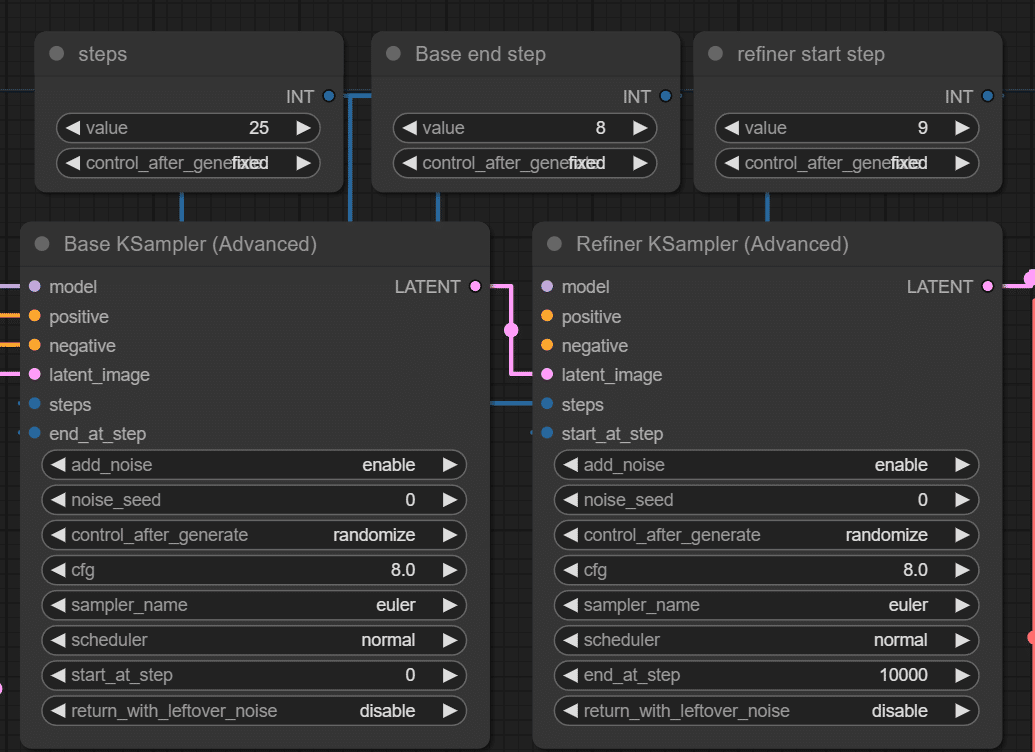
Task: Click the LATENT output socket on Base KSampler
Action: coord(474,287)
